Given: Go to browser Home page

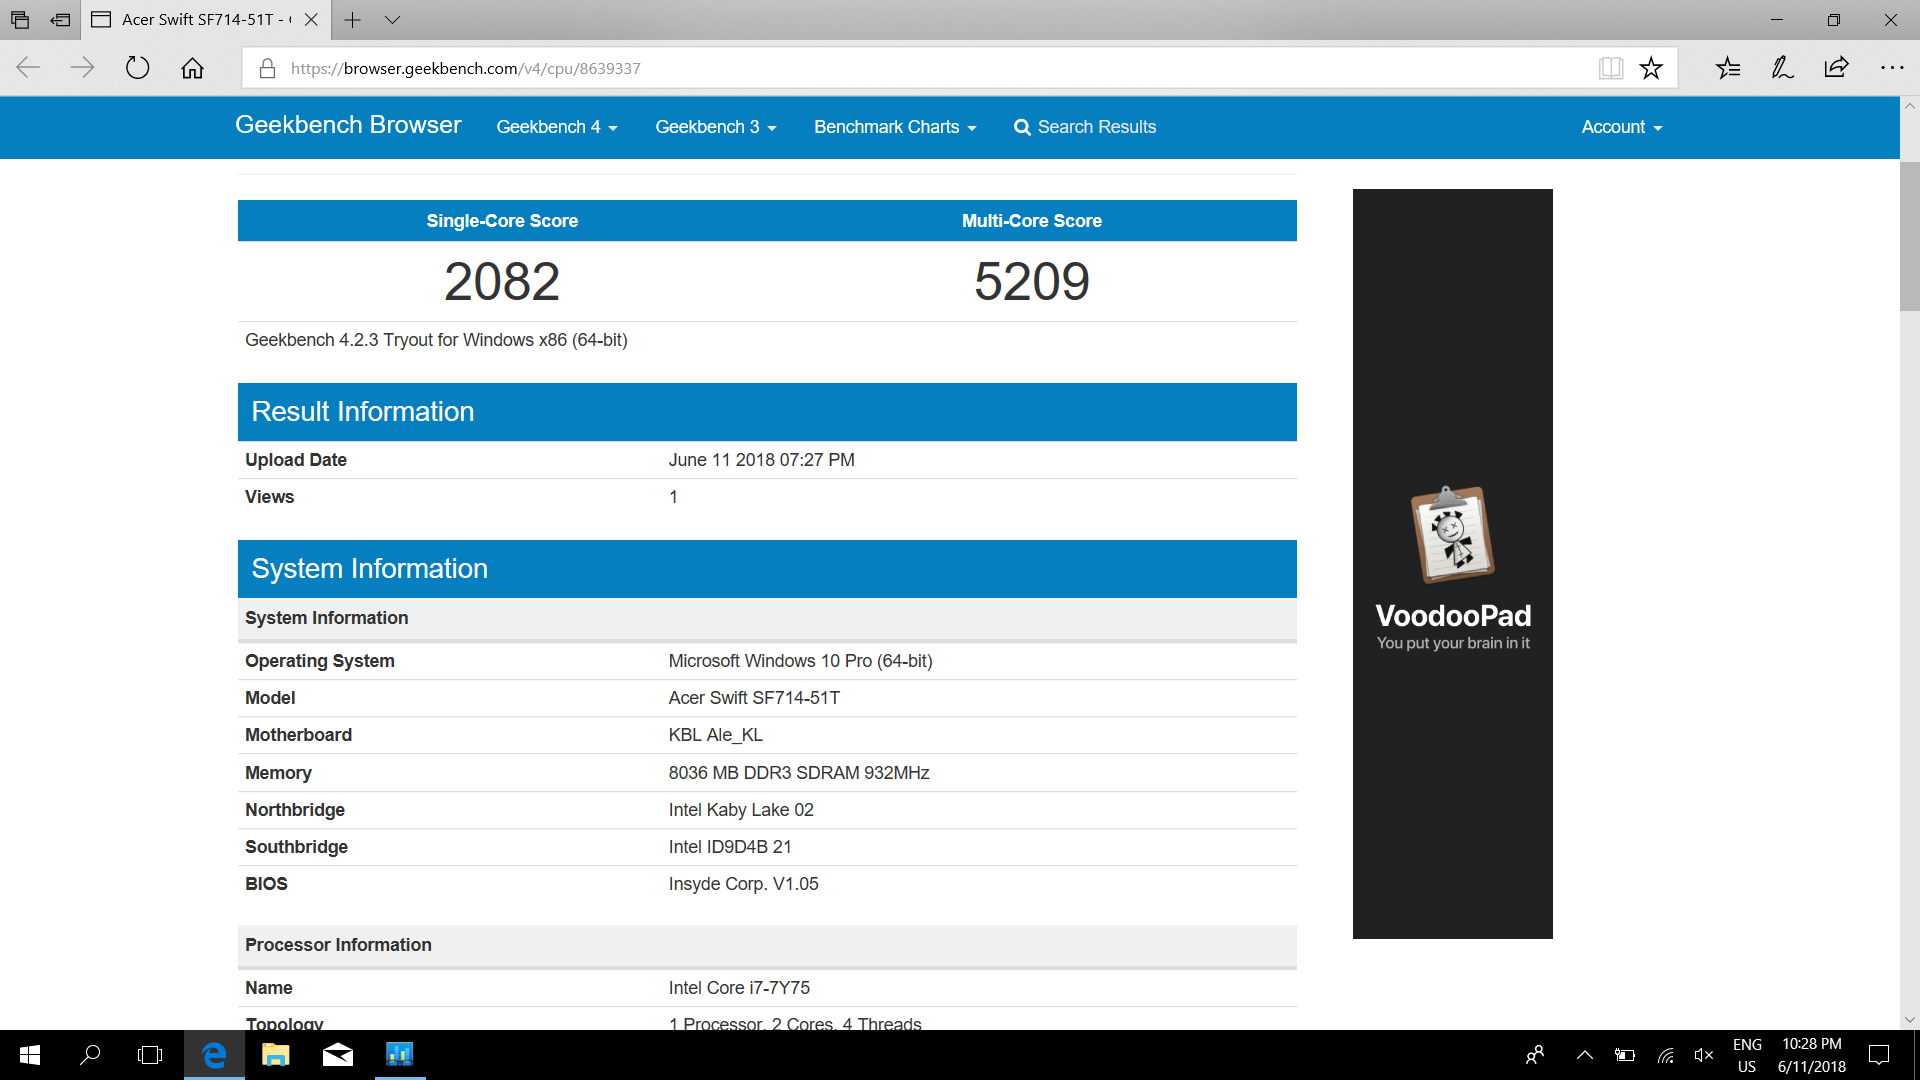Looking at the screenshot, I should [192, 68].
